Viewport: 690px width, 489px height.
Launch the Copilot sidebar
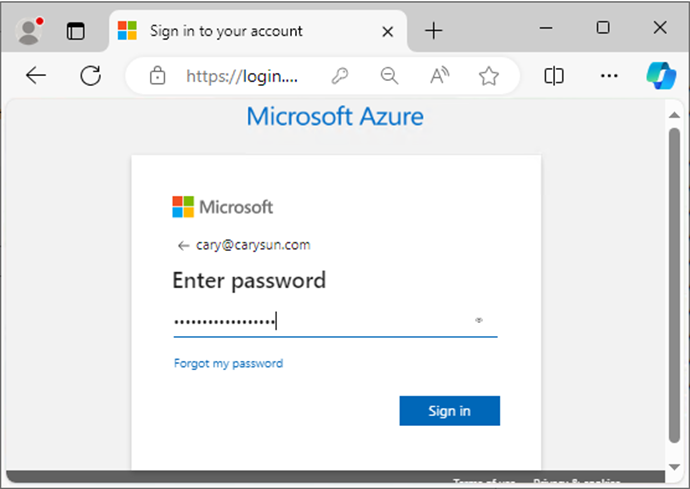[x=661, y=76]
